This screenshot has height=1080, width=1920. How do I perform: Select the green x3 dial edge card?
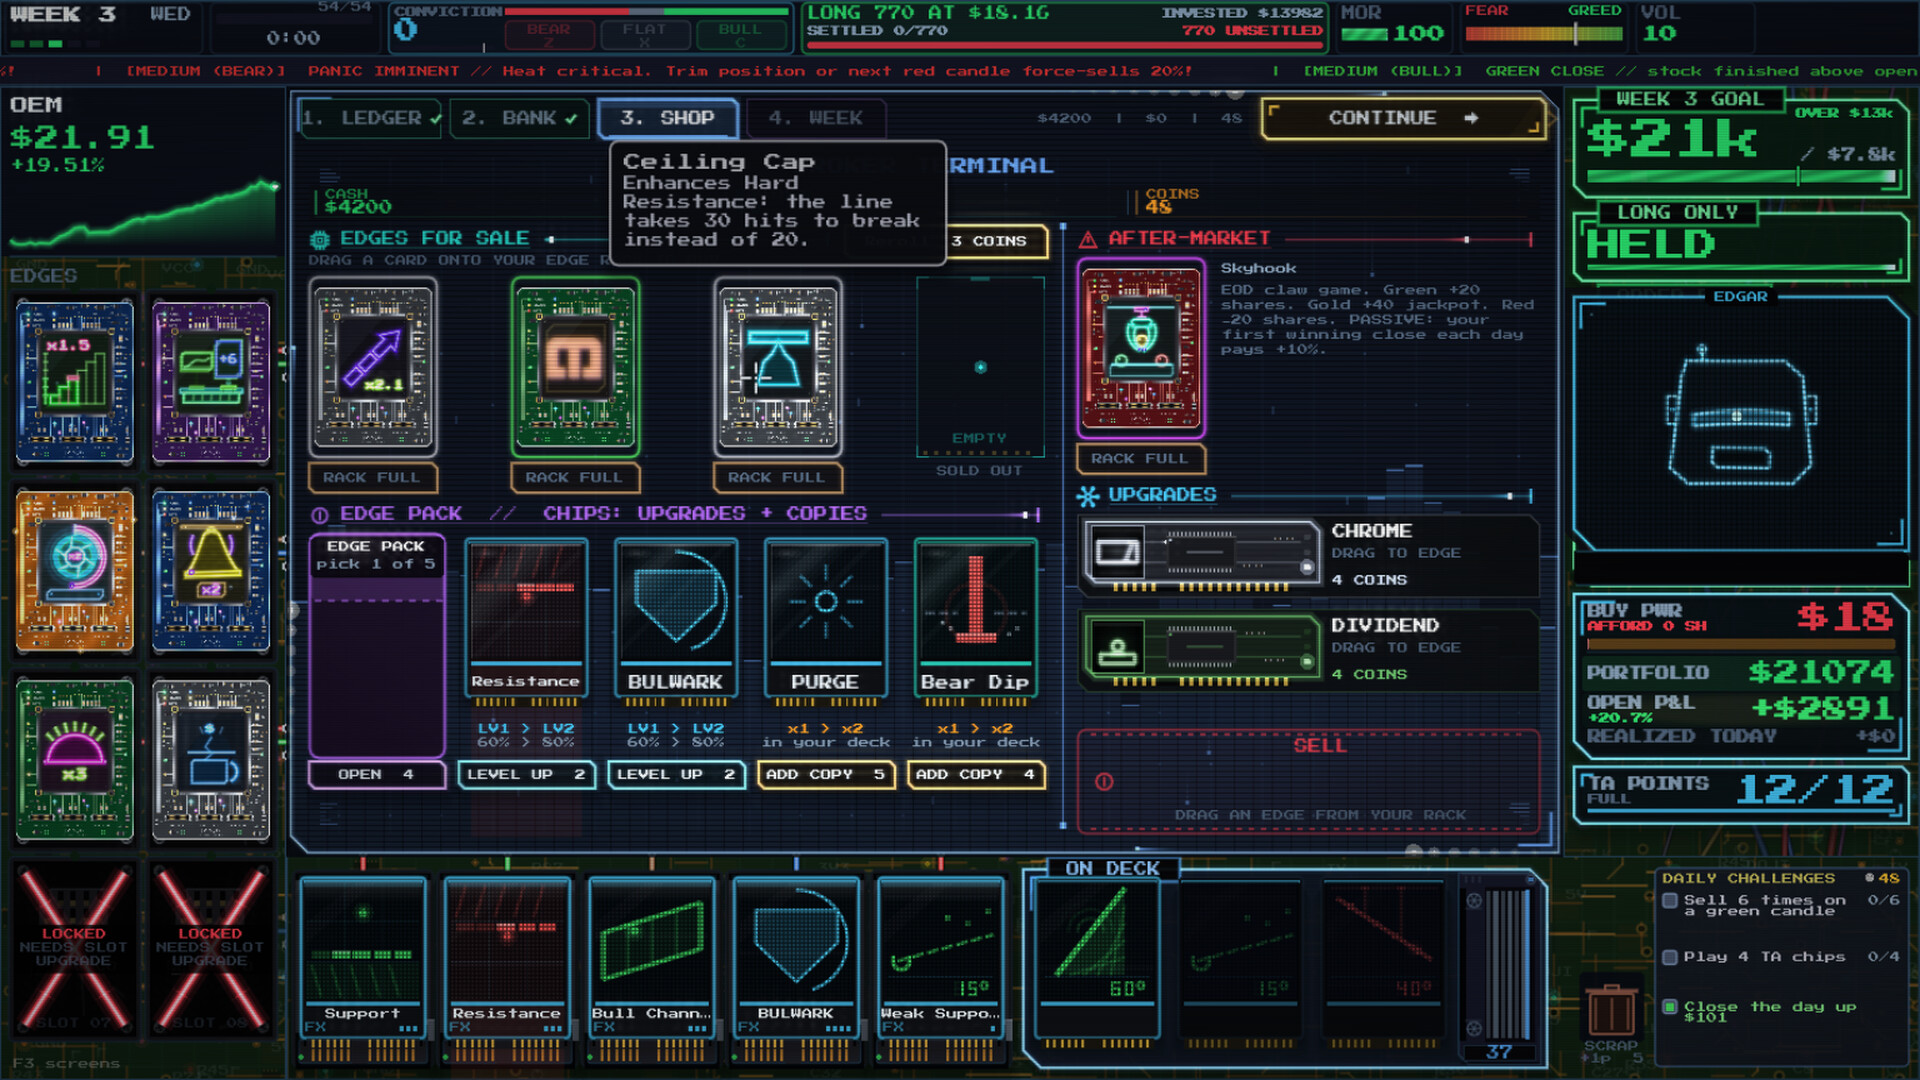[75, 759]
